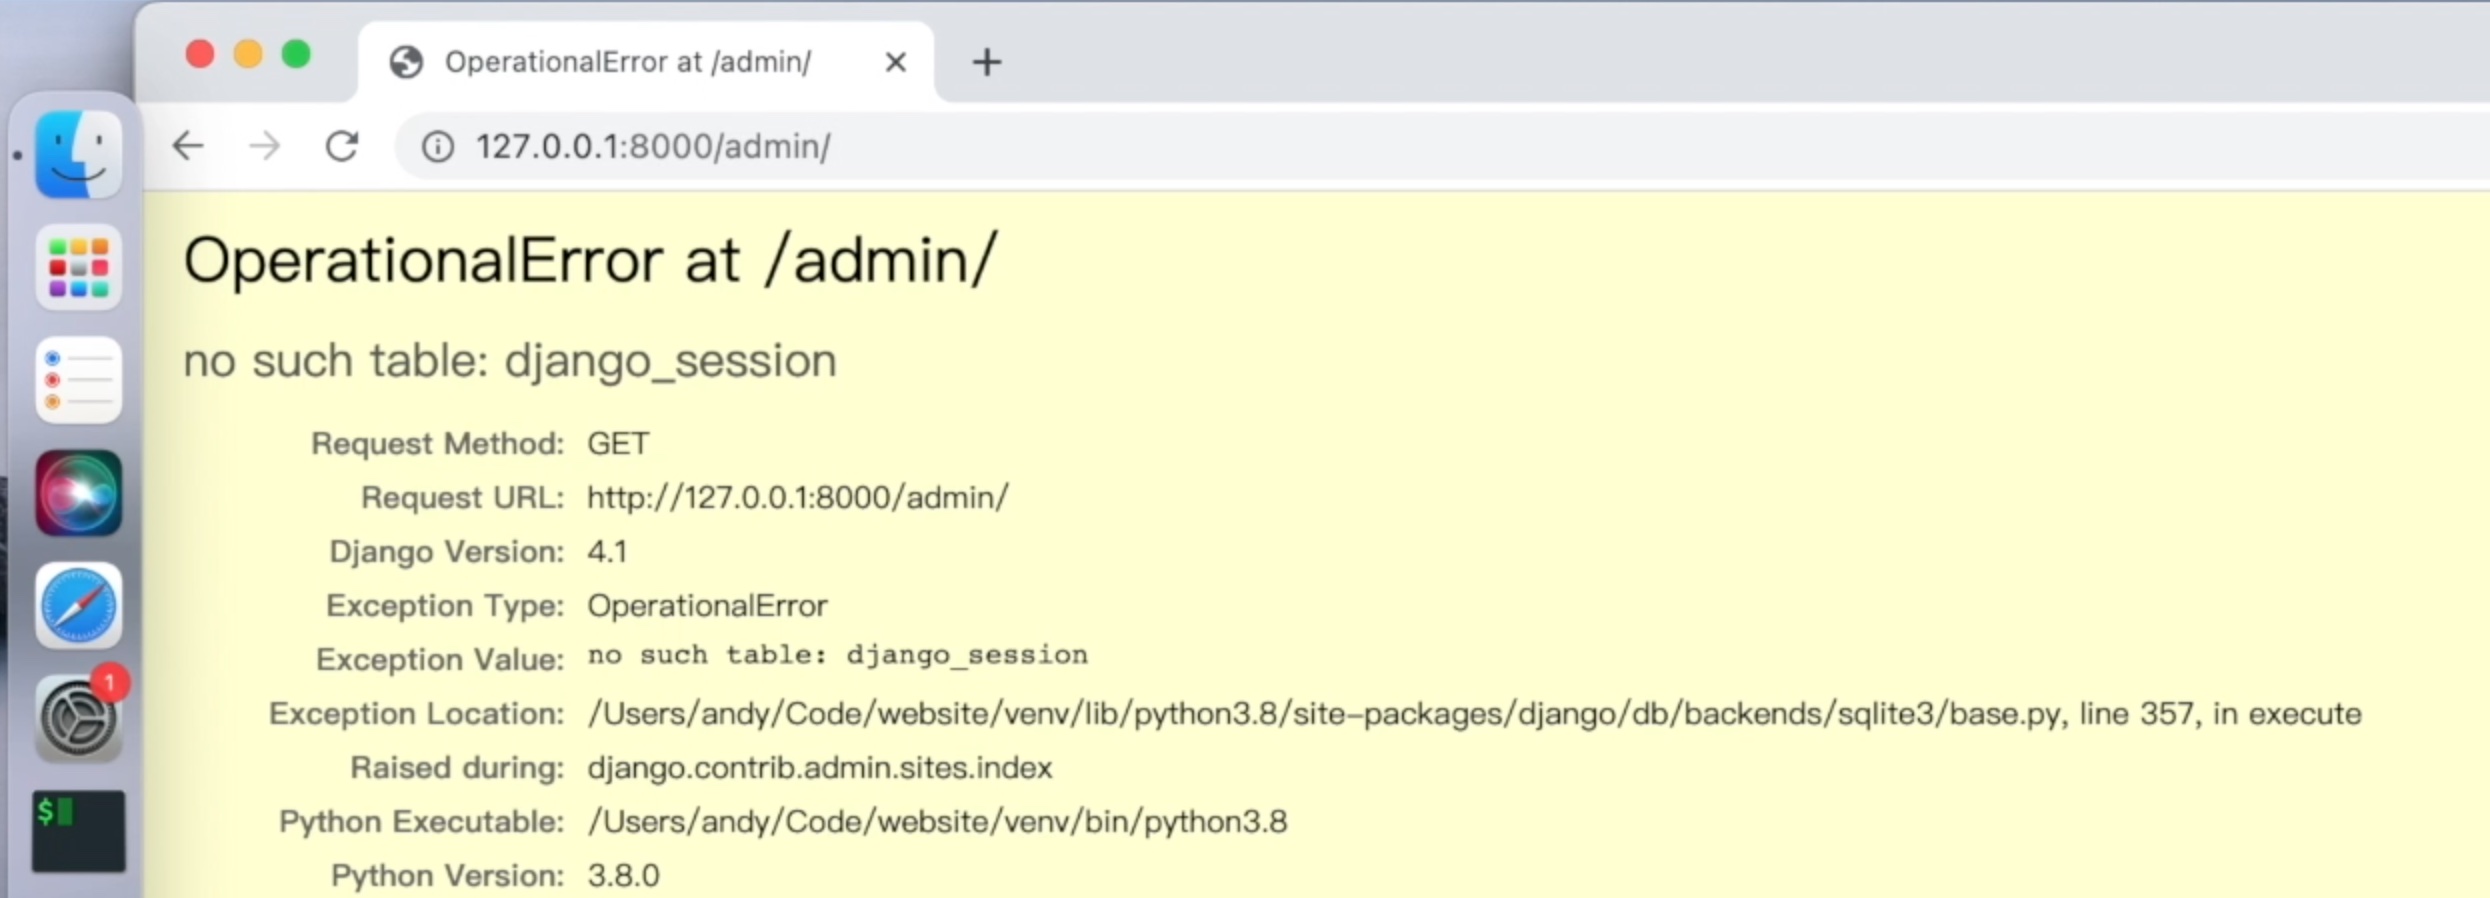This screenshot has width=2490, height=898.
Task: Close the OperationalError browser tab
Action: point(896,62)
